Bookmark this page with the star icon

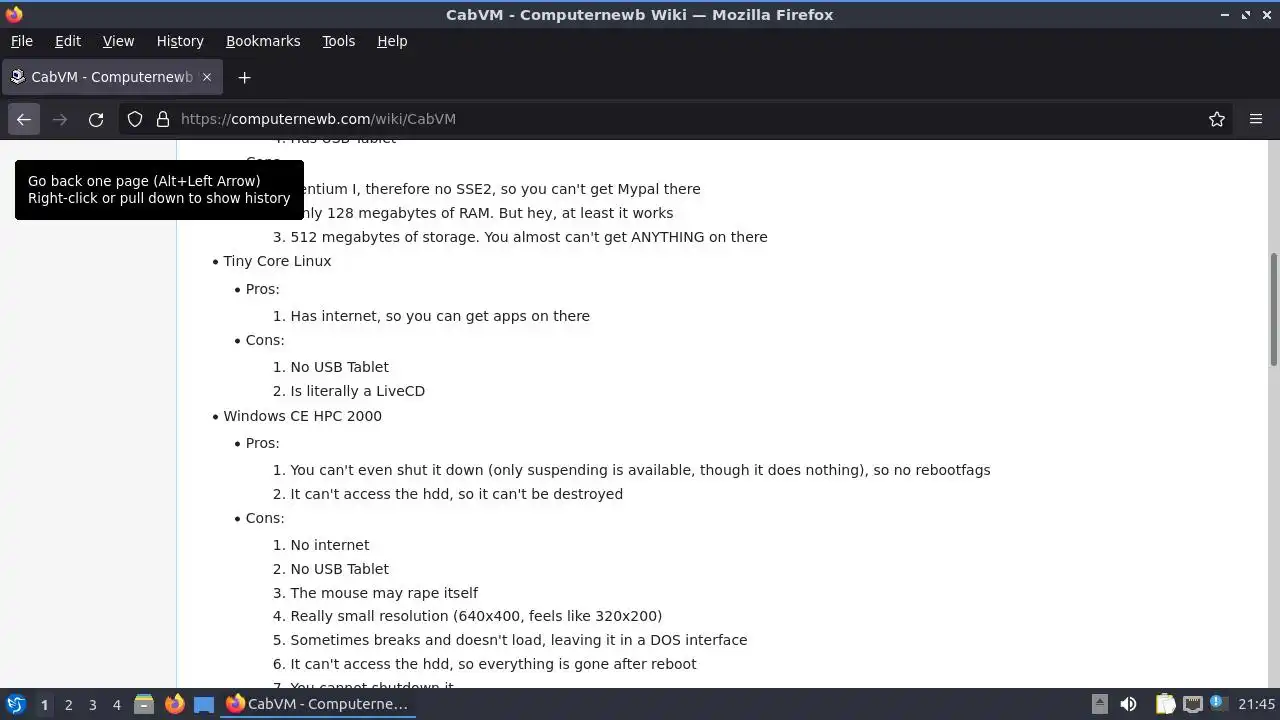click(1217, 119)
